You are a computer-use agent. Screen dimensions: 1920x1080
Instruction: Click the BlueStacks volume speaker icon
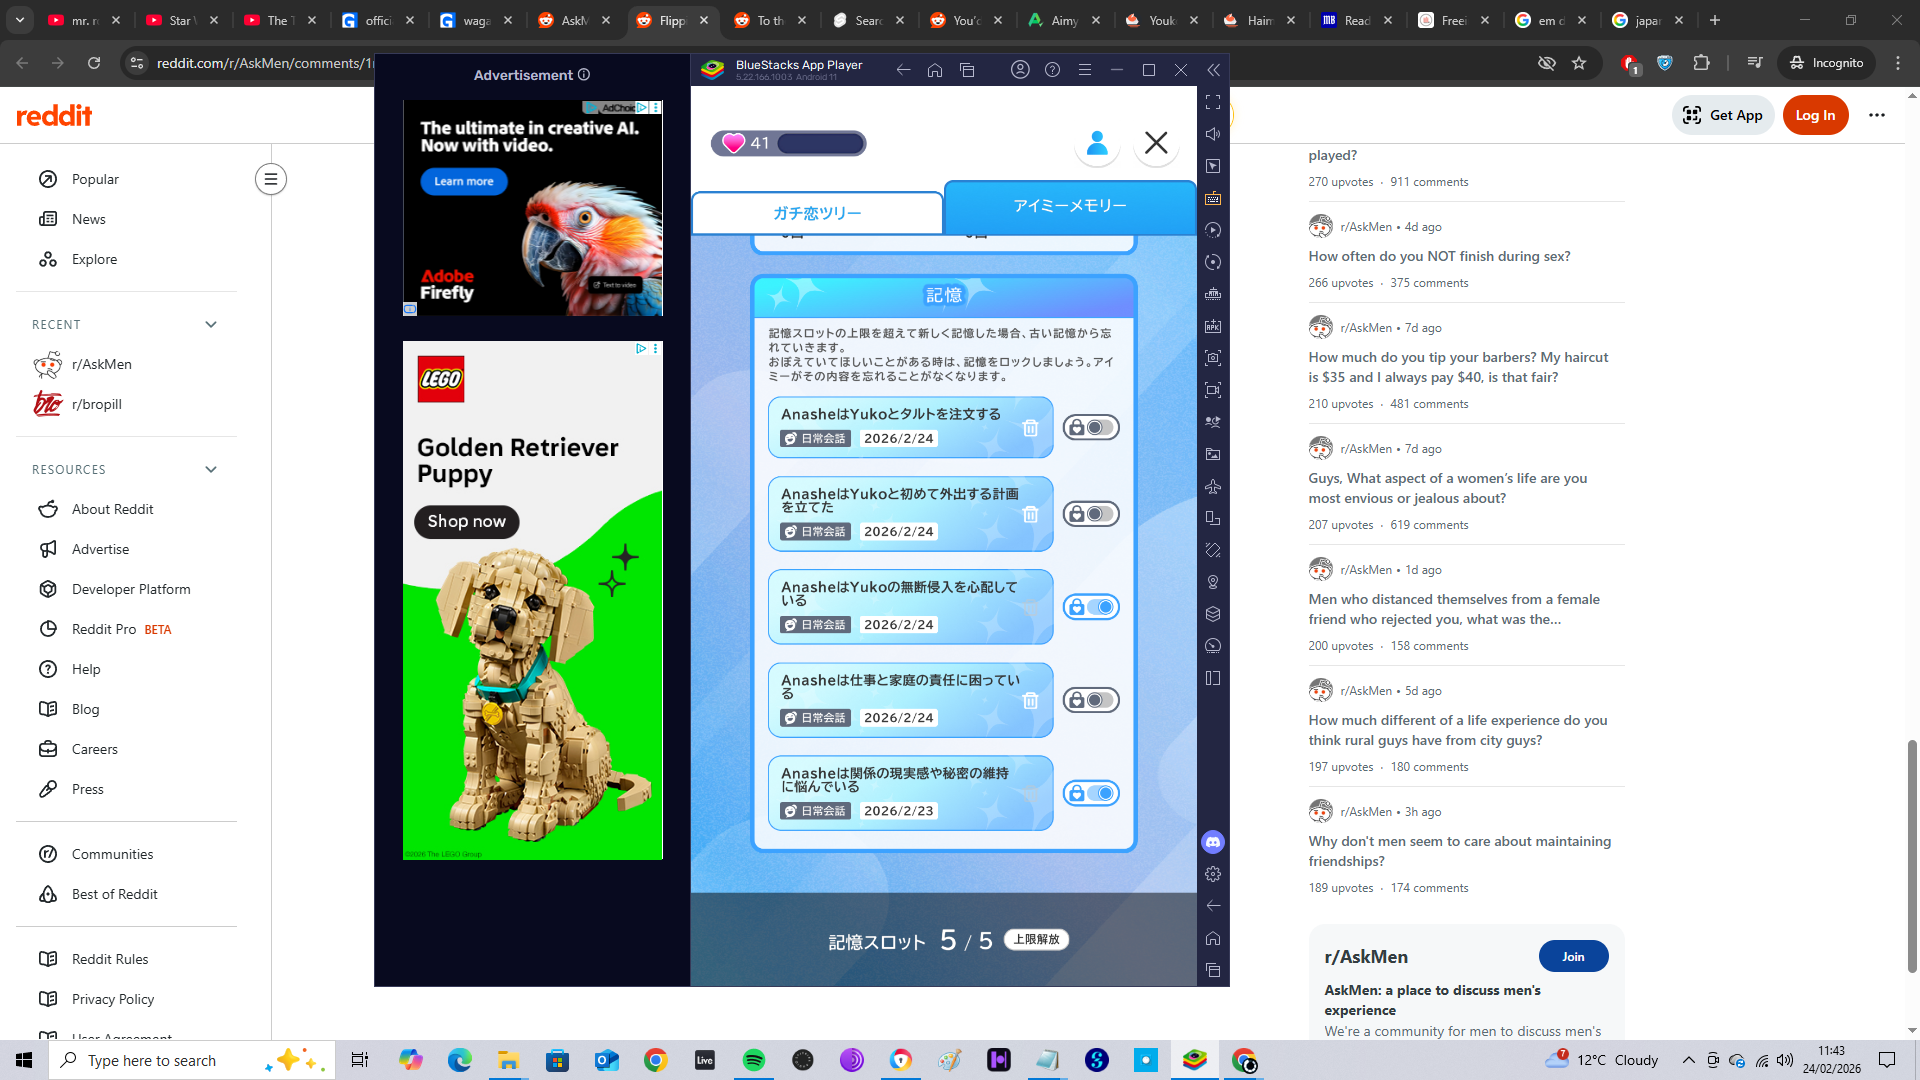tap(1213, 134)
